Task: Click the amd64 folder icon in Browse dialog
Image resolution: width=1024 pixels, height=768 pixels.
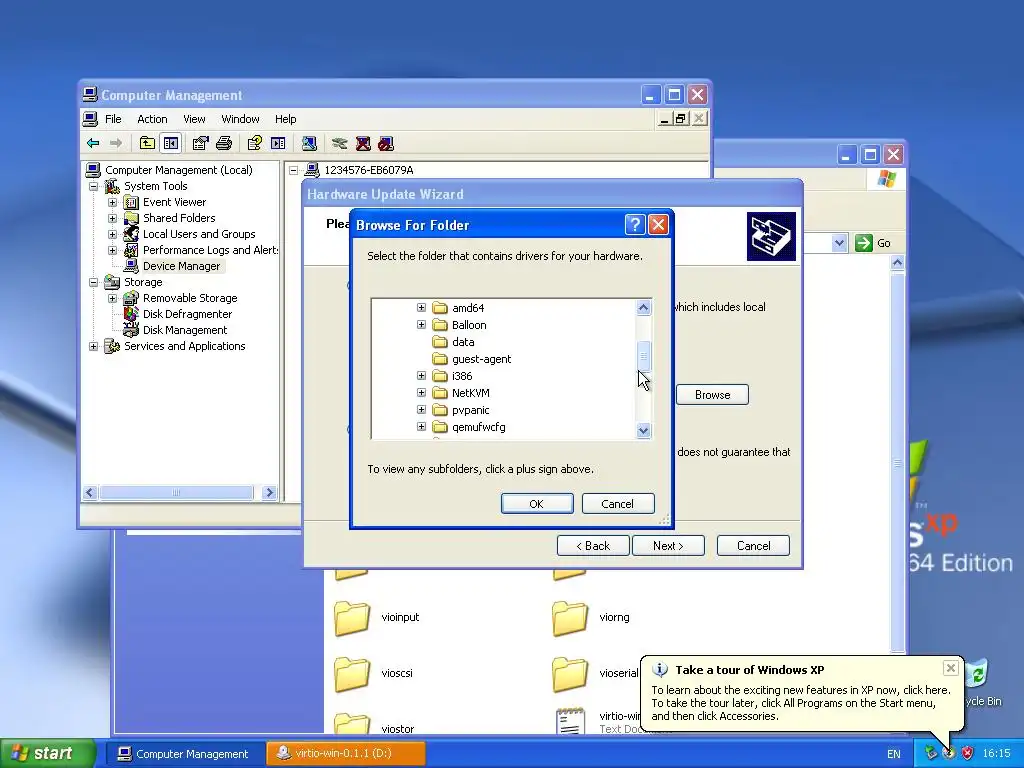Action: click(x=440, y=308)
